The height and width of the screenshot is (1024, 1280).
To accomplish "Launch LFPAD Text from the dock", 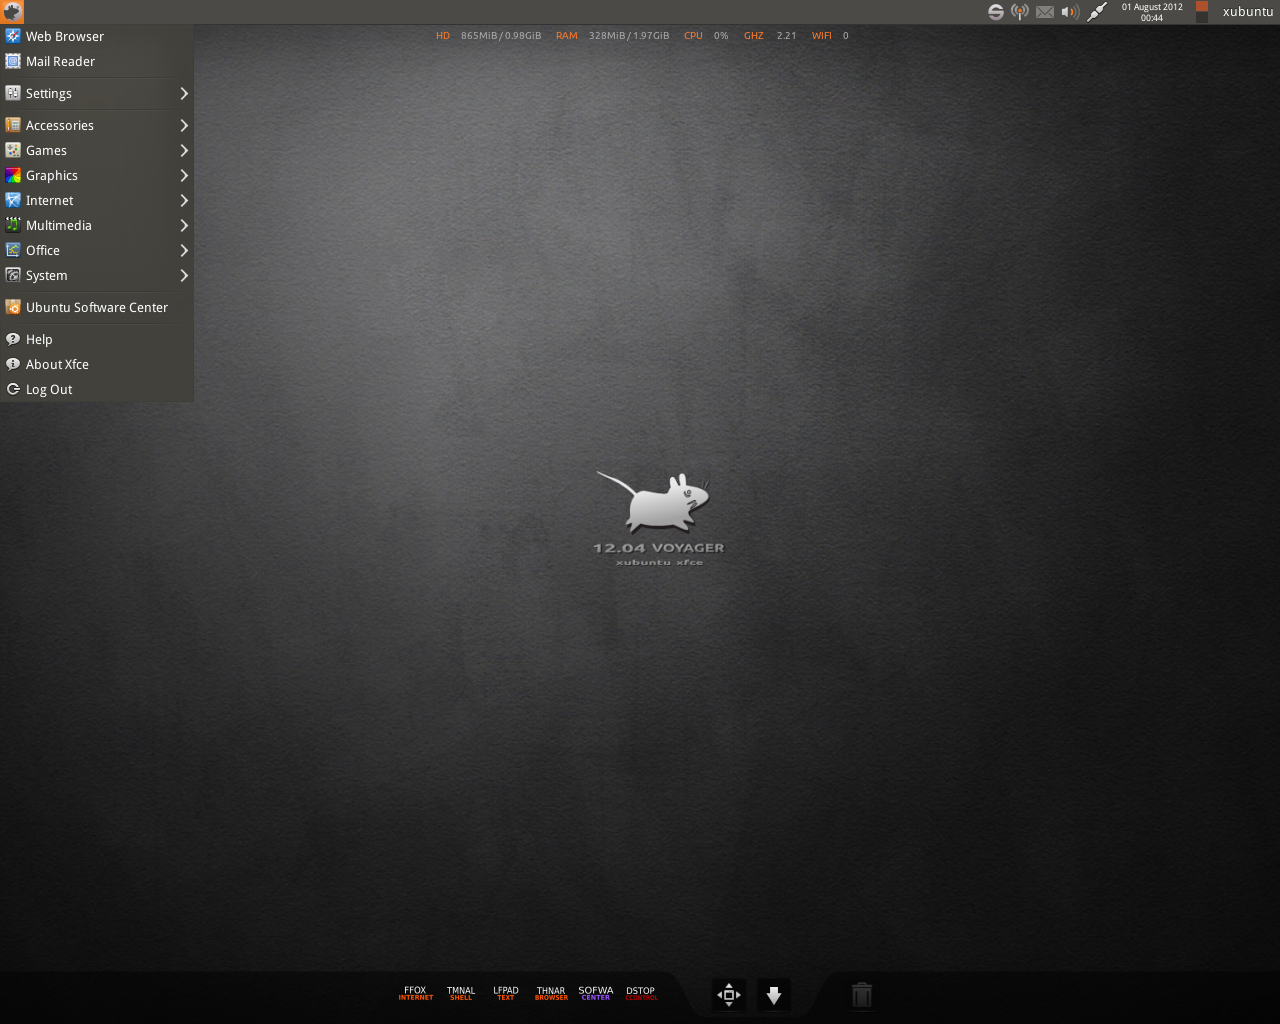I will pos(506,993).
